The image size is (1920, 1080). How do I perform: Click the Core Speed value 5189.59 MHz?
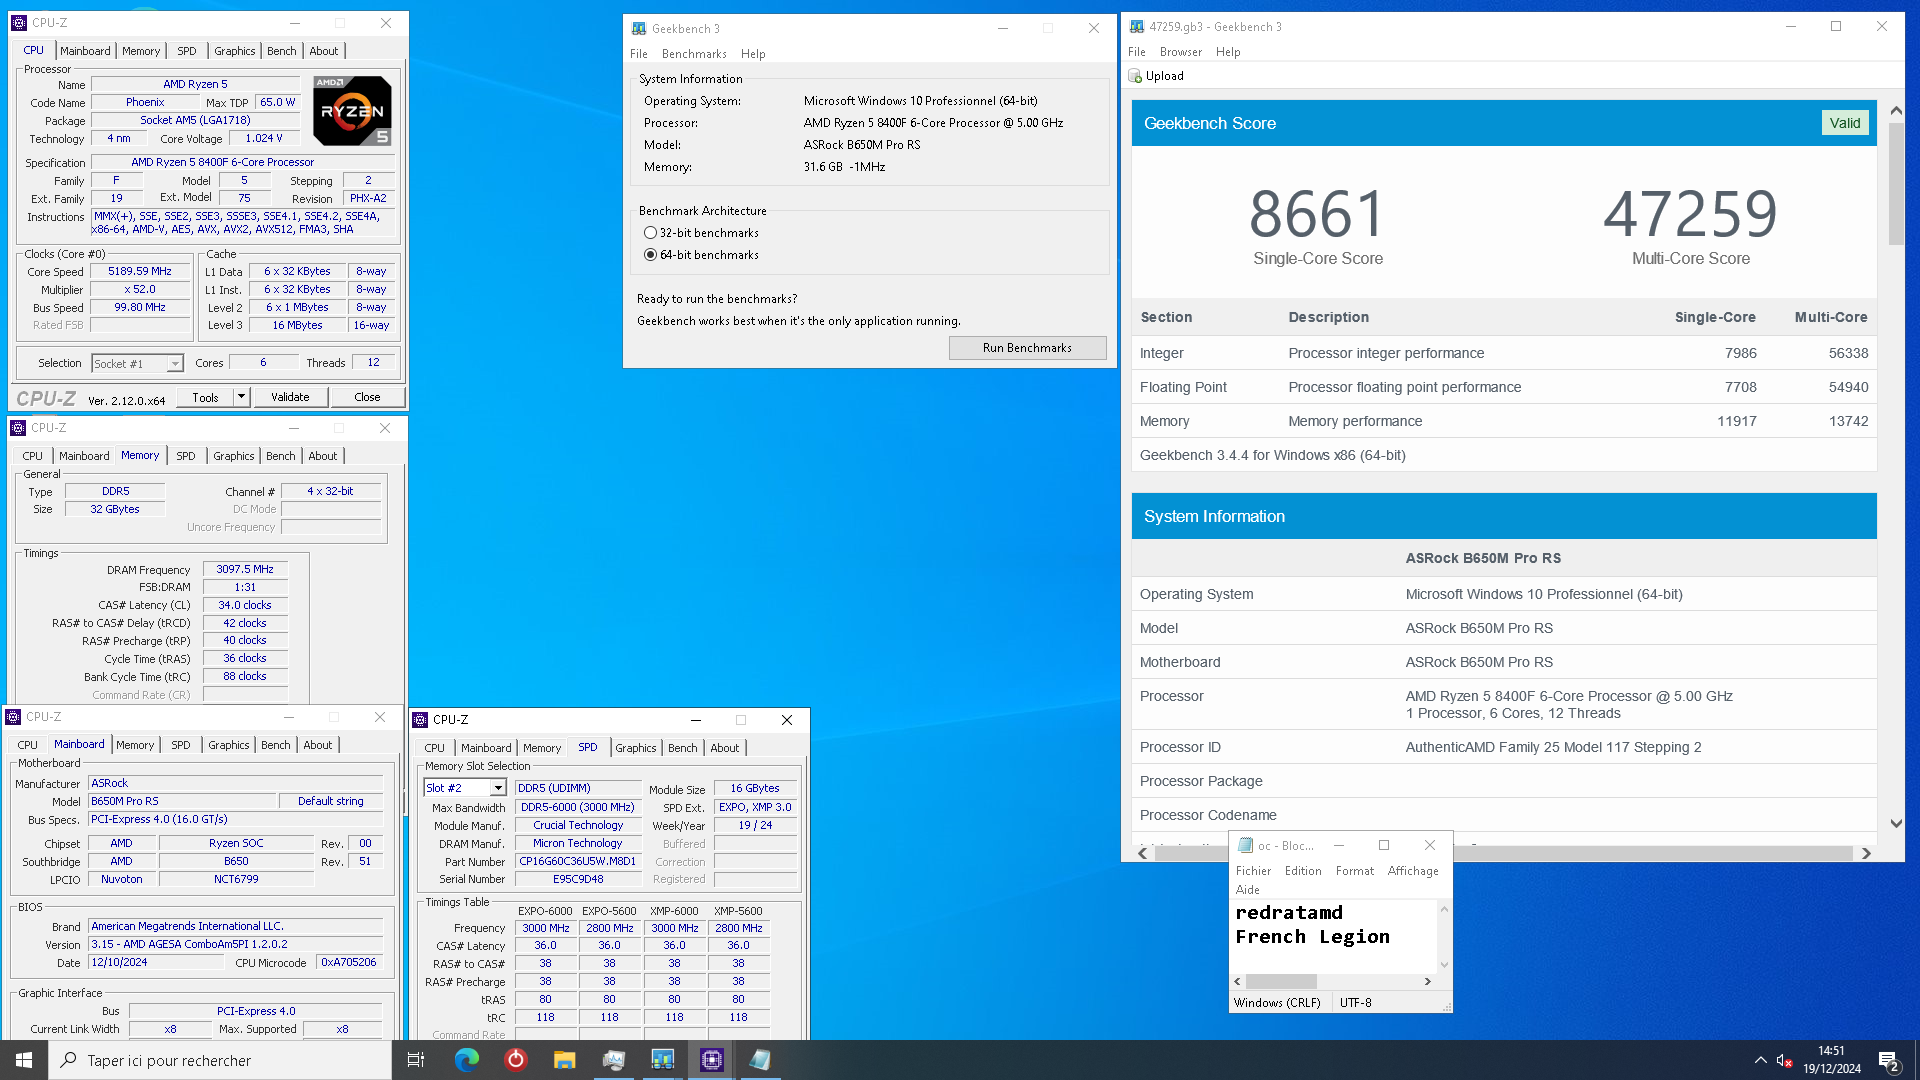140,271
